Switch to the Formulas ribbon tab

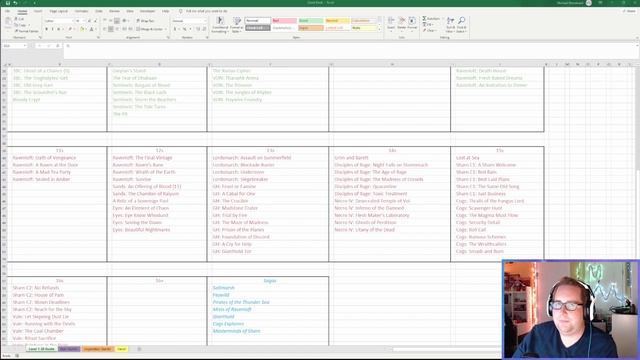(81, 11)
